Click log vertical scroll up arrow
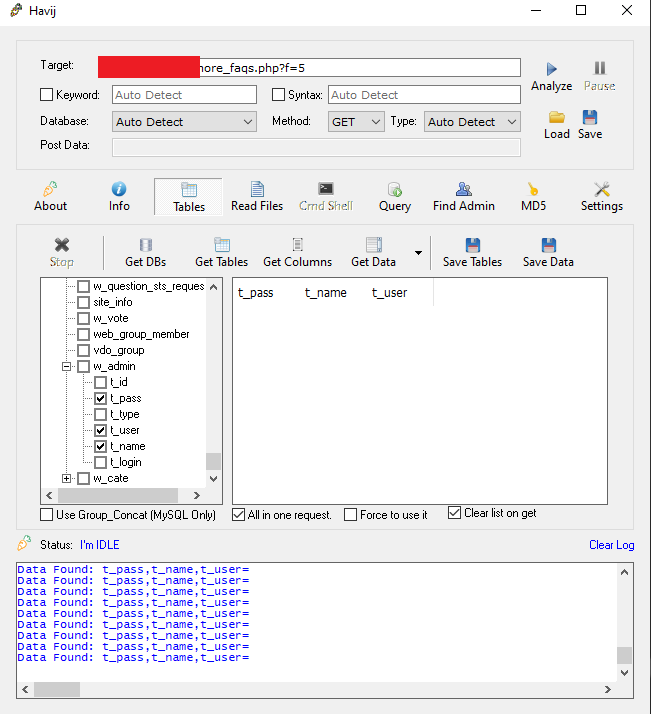This screenshot has width=651, height=714. click(624, 572)
